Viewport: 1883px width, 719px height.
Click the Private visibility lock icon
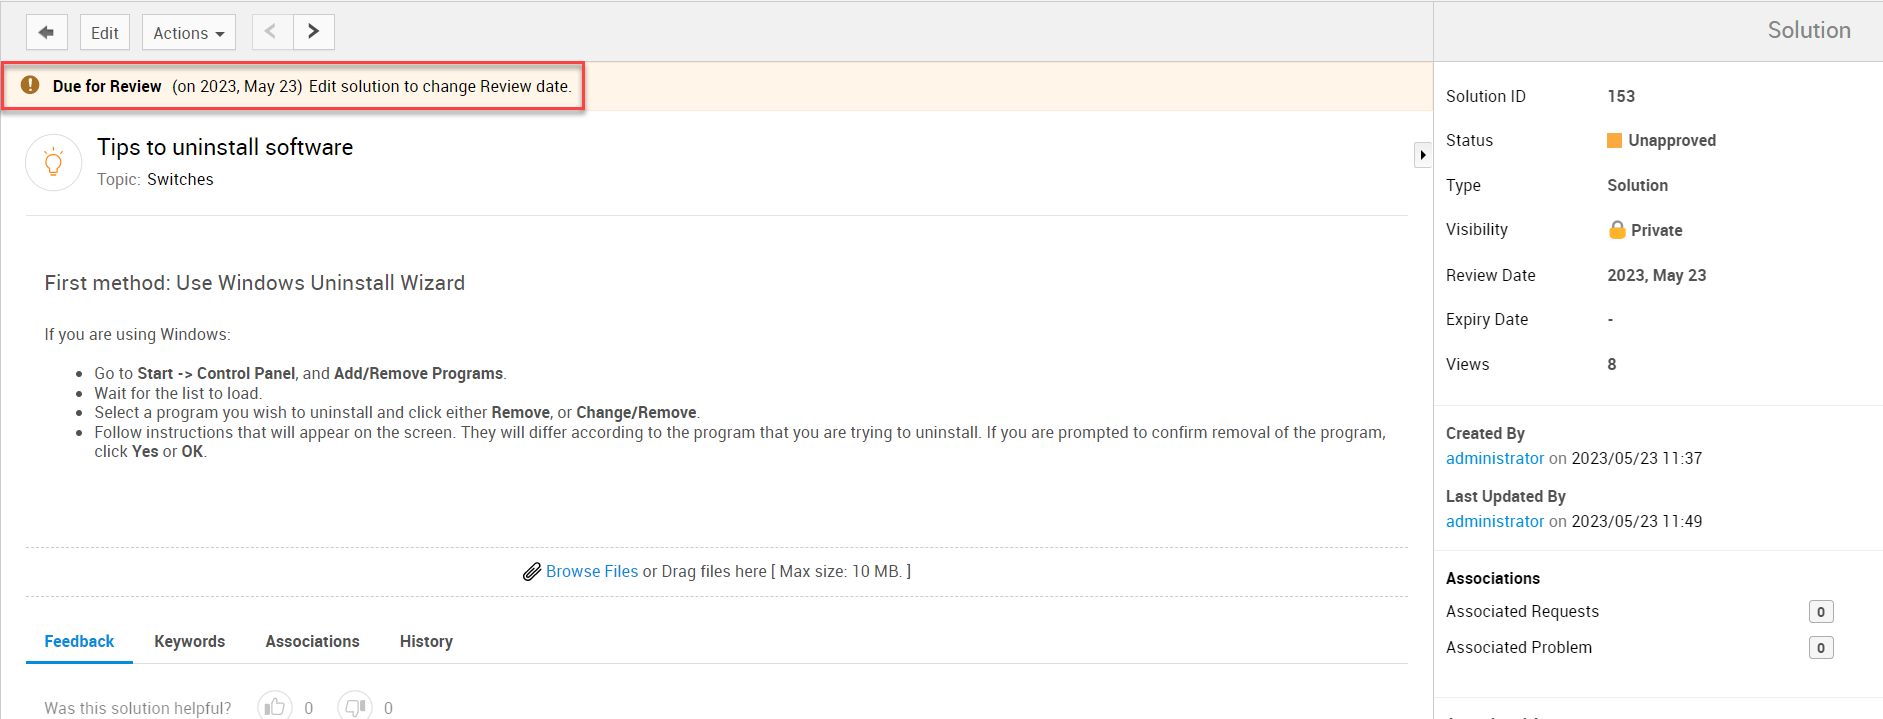(x=1617, y=230)
